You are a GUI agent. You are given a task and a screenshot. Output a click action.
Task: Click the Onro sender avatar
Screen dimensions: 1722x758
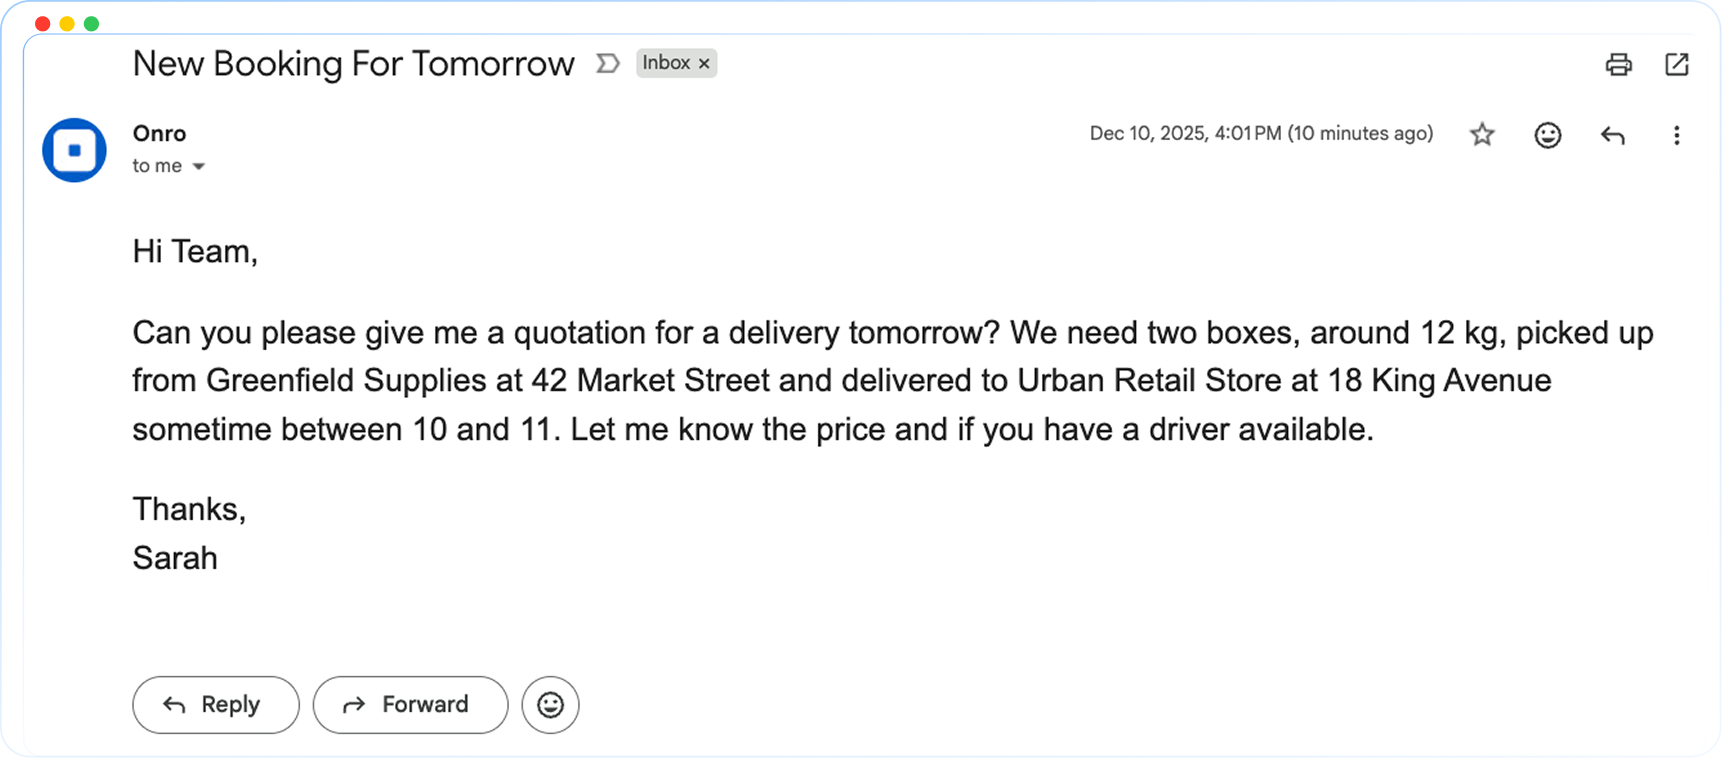point(74,150)
